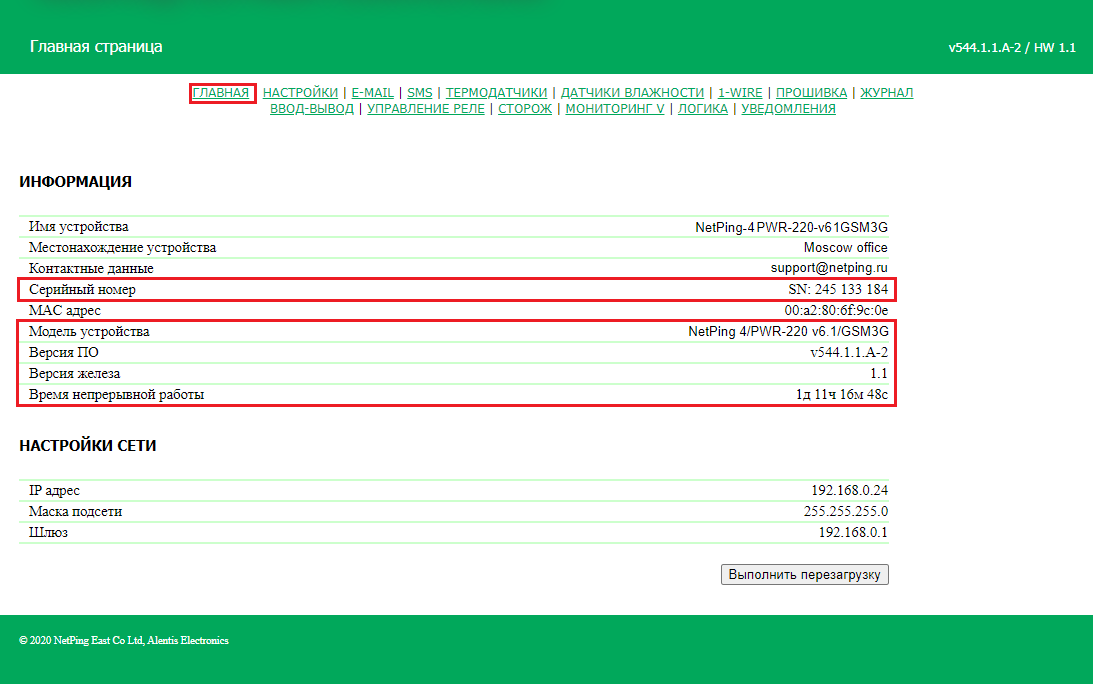Screen dimensions: 1093x684
Task: Select model value NetPing 4/PWR-220 v6.1/GSM3G
Action: 788,331
